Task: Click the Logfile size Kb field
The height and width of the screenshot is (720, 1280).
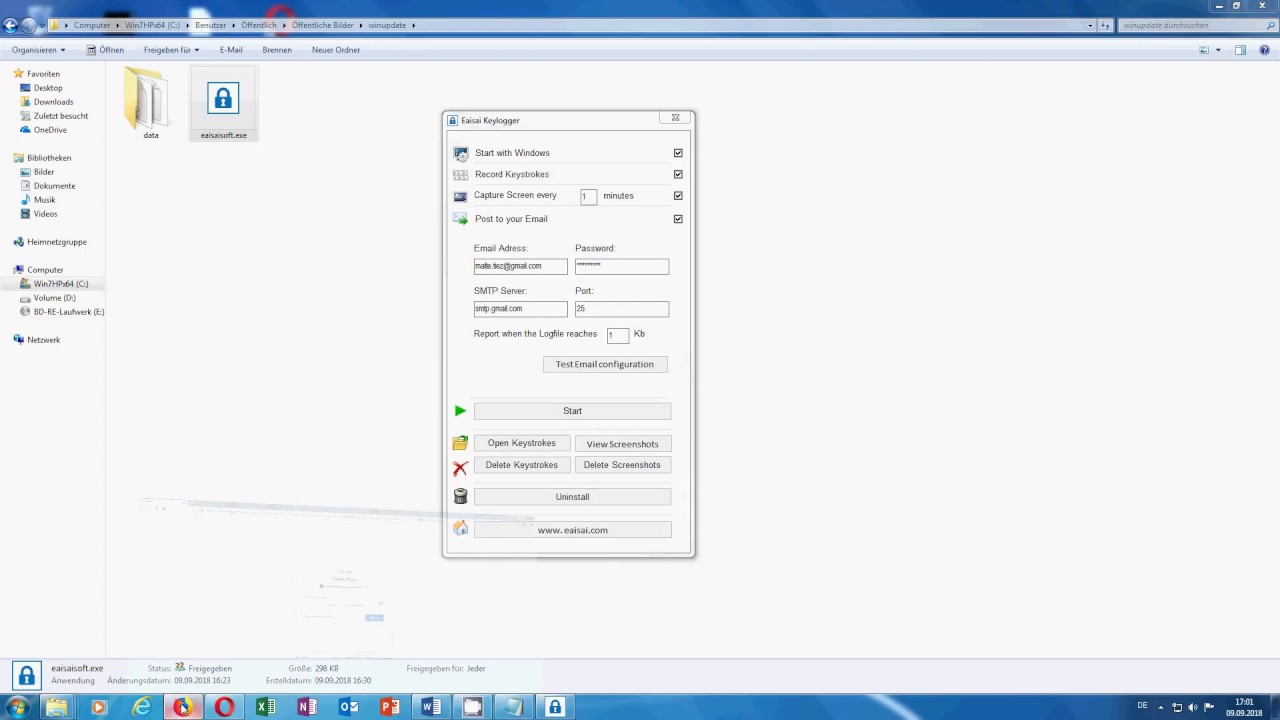Action: [x=617, y=335]
